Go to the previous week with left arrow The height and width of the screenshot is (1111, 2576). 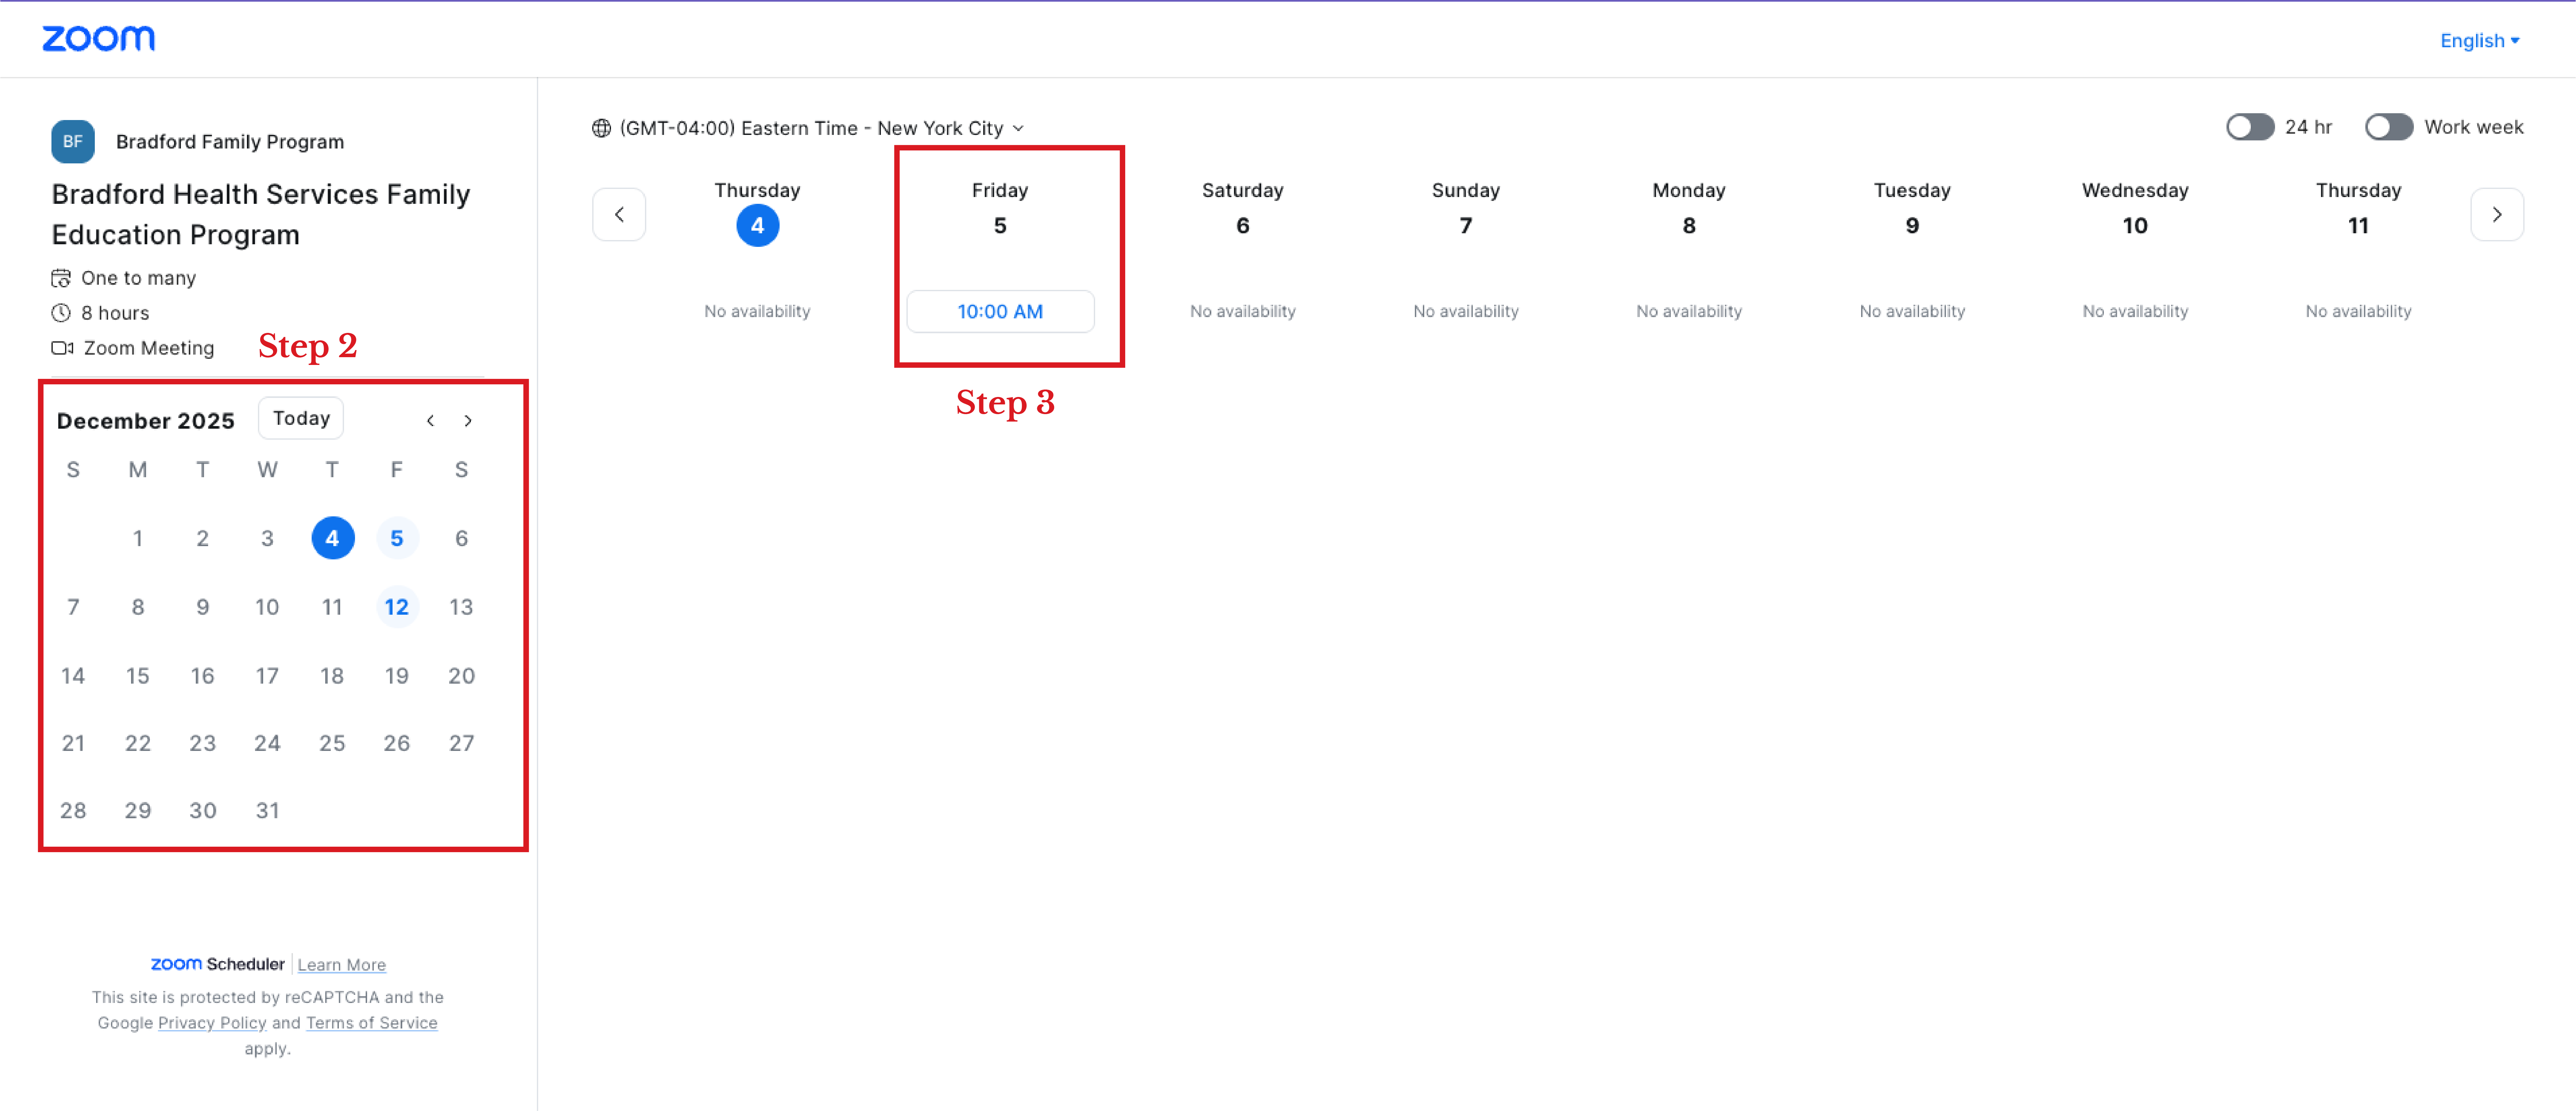(x=619, y=214)
